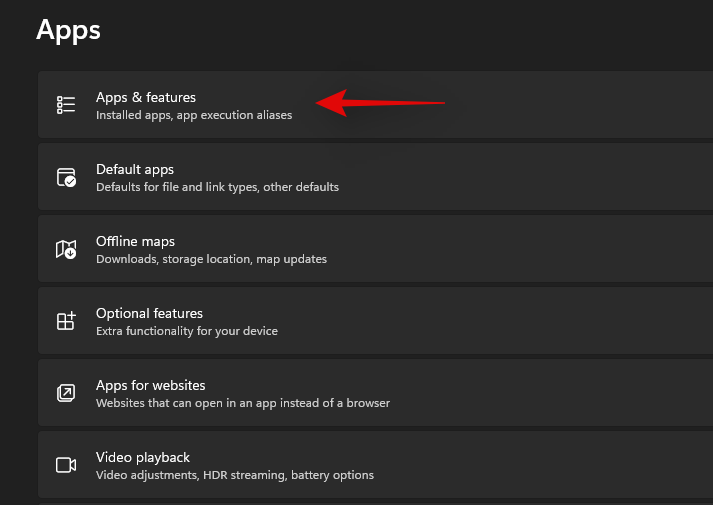Click "Defaults for file and link types" description
713x505 pixels.
[217, 187]
